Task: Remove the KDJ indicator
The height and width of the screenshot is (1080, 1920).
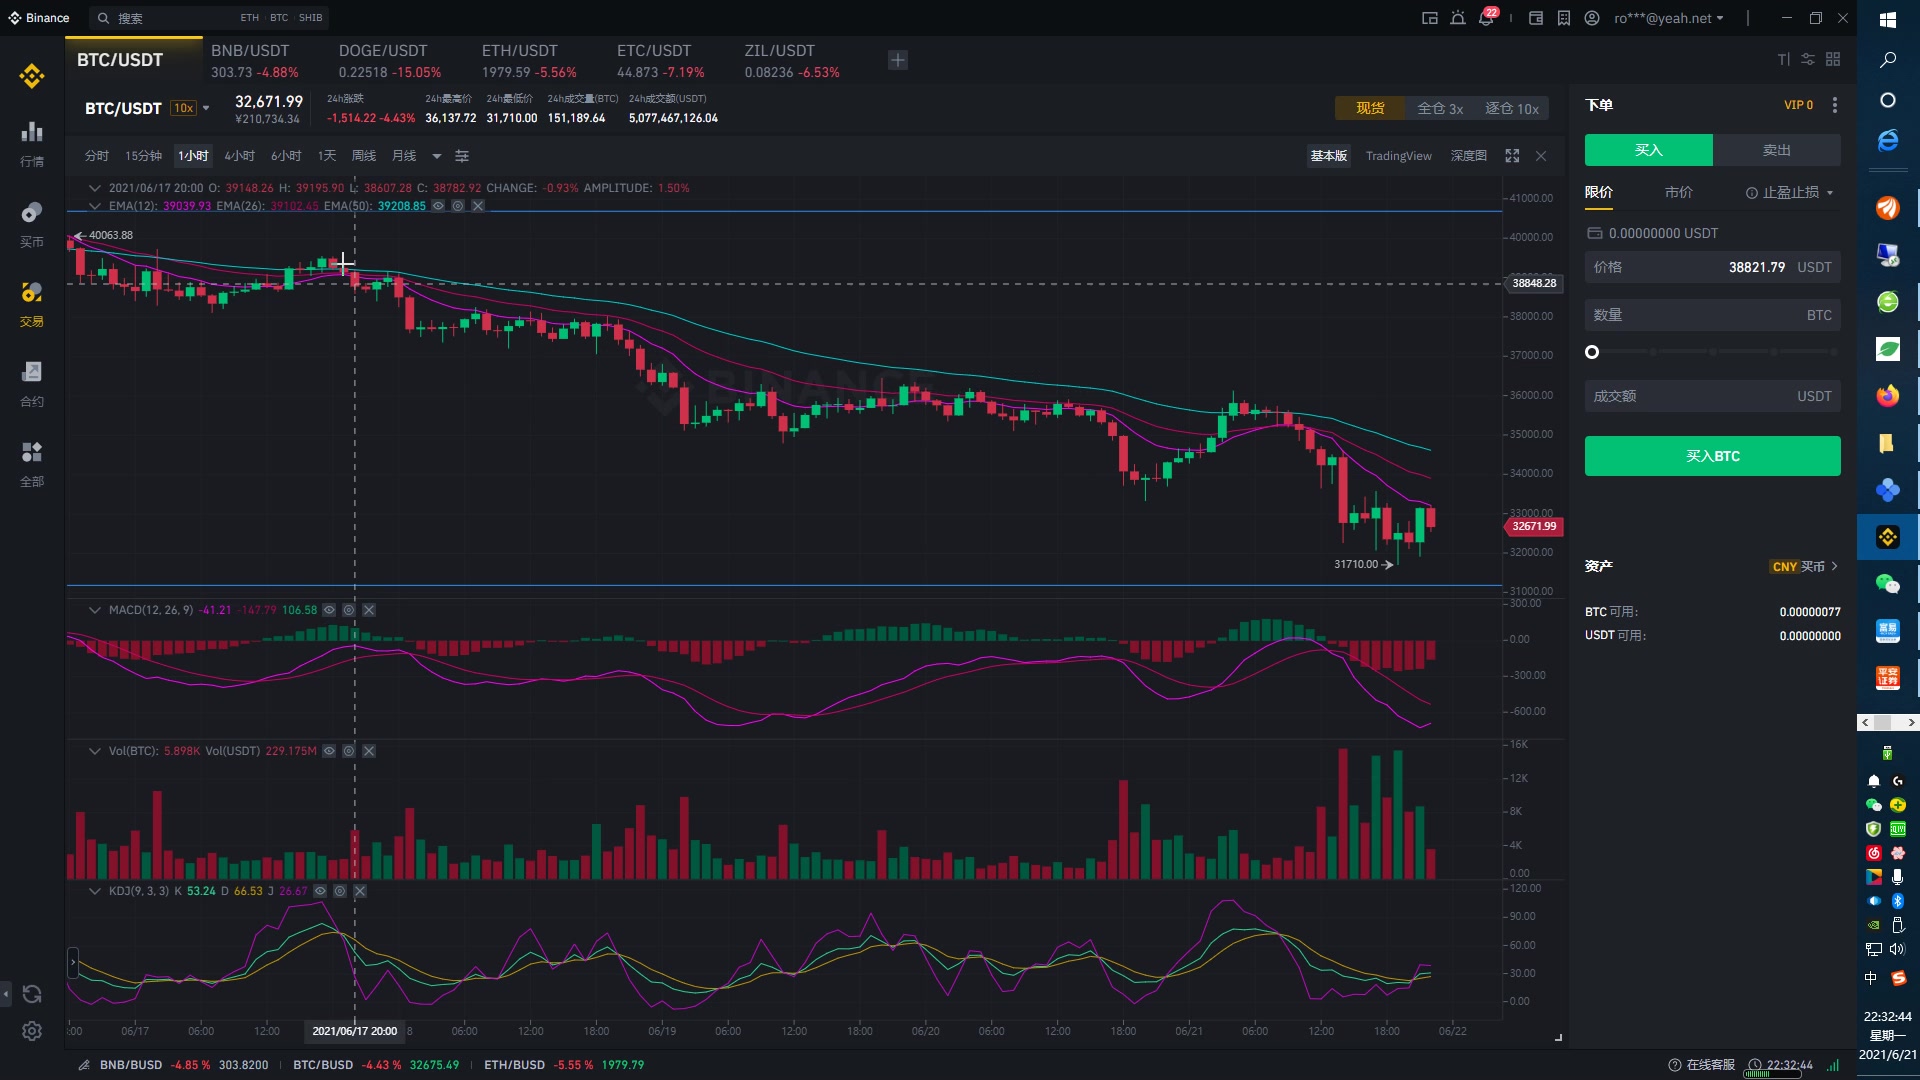Action: 360,891
